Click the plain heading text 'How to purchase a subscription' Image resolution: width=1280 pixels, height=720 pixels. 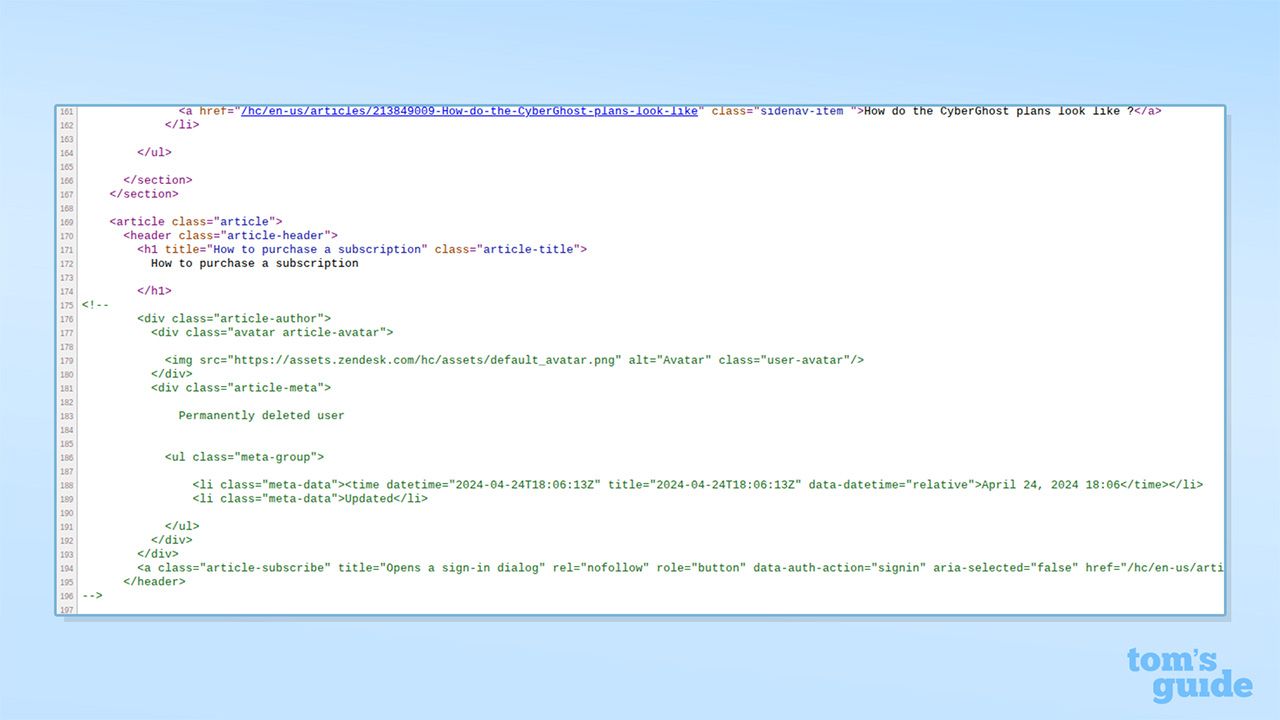click(x=255, y=264)
